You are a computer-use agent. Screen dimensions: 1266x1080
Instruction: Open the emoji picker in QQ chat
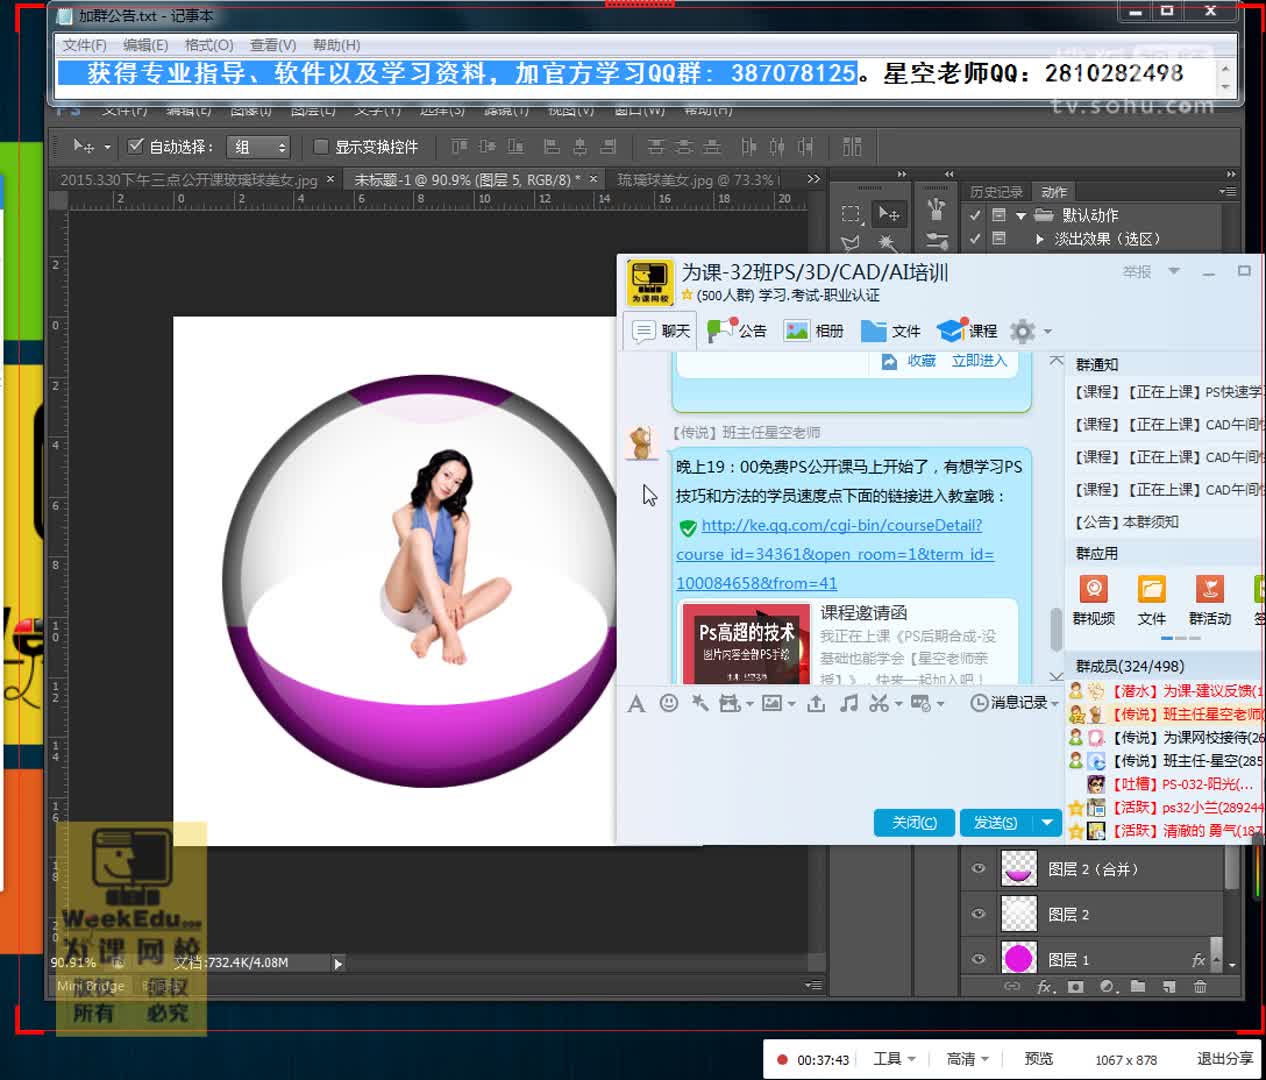tap(669, 703)
